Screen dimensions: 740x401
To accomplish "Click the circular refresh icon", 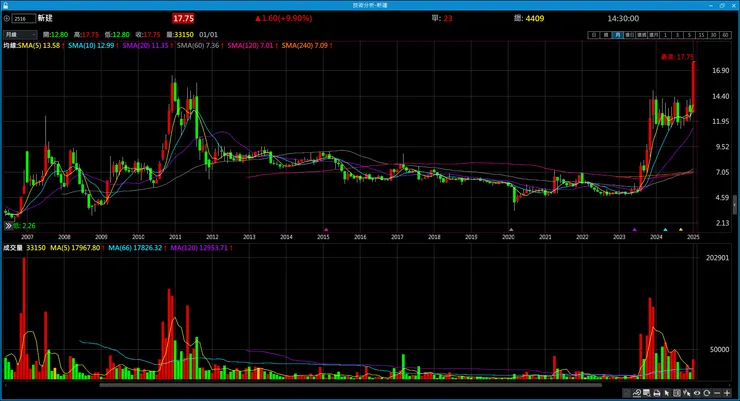I will pyautogui.click(x=706, y=393).
